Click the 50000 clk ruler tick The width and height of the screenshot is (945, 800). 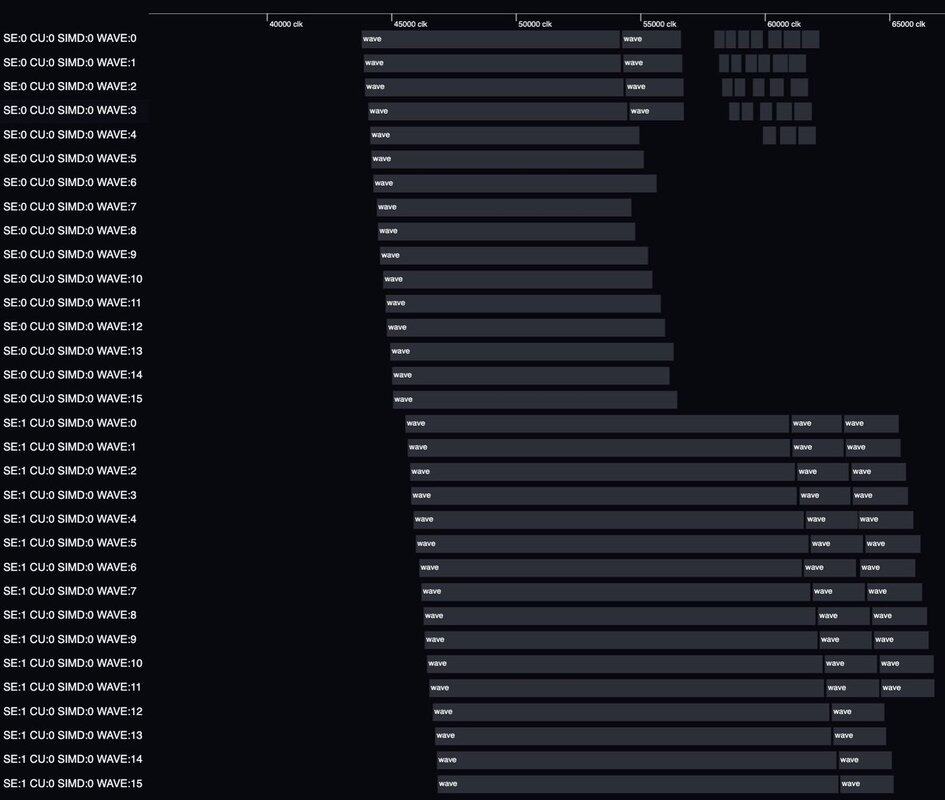coord(534,24)
